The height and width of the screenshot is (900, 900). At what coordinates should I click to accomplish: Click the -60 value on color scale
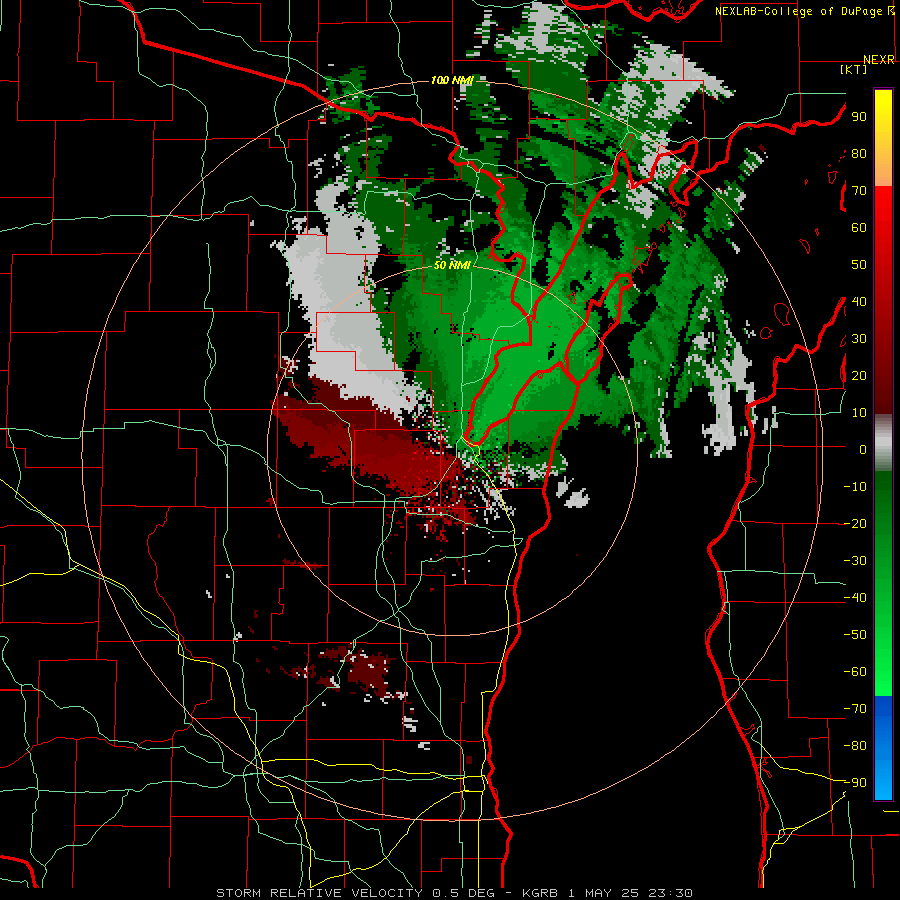click(x=855, y=672)
